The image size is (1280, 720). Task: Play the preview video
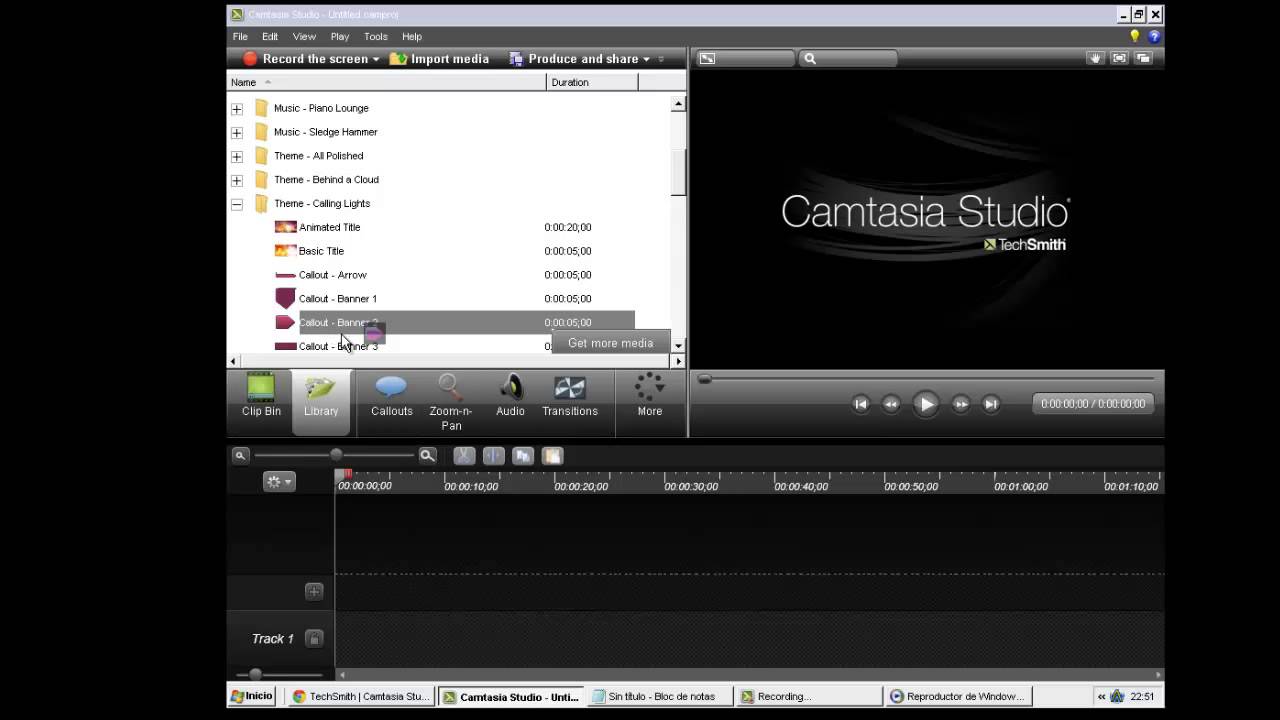[x=925, y=404]
